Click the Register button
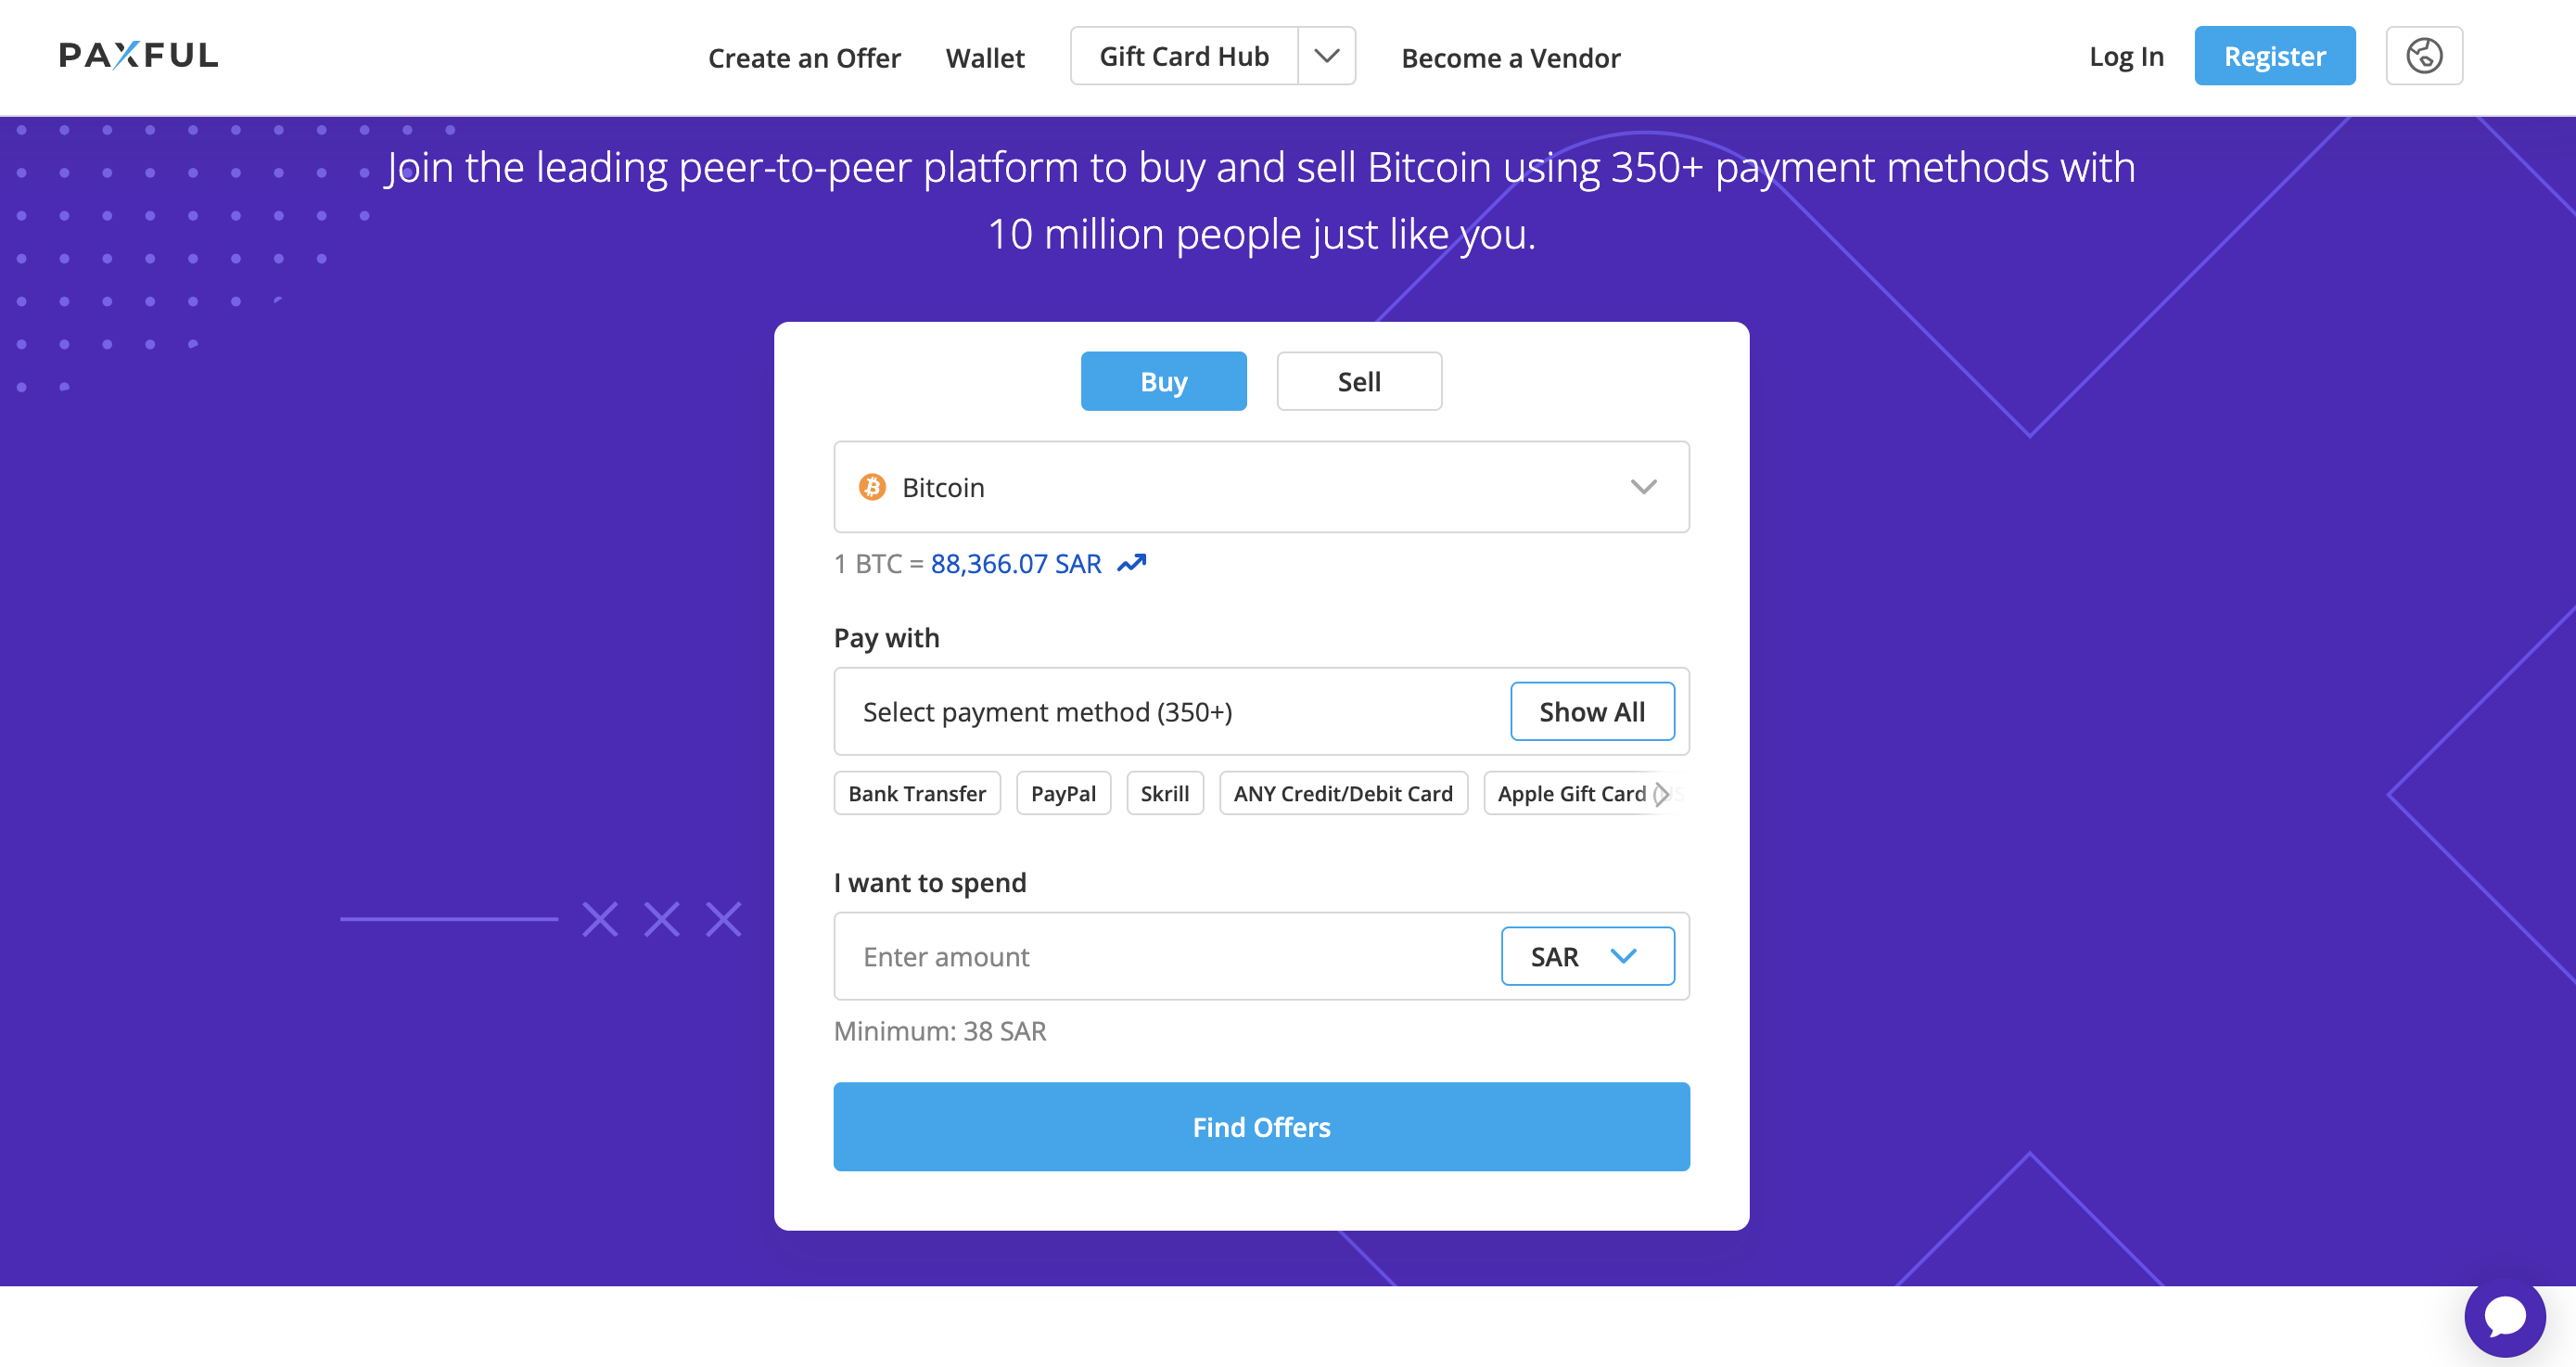Viewport: 2576px width, 1367px height. (x=2274, y=56)
